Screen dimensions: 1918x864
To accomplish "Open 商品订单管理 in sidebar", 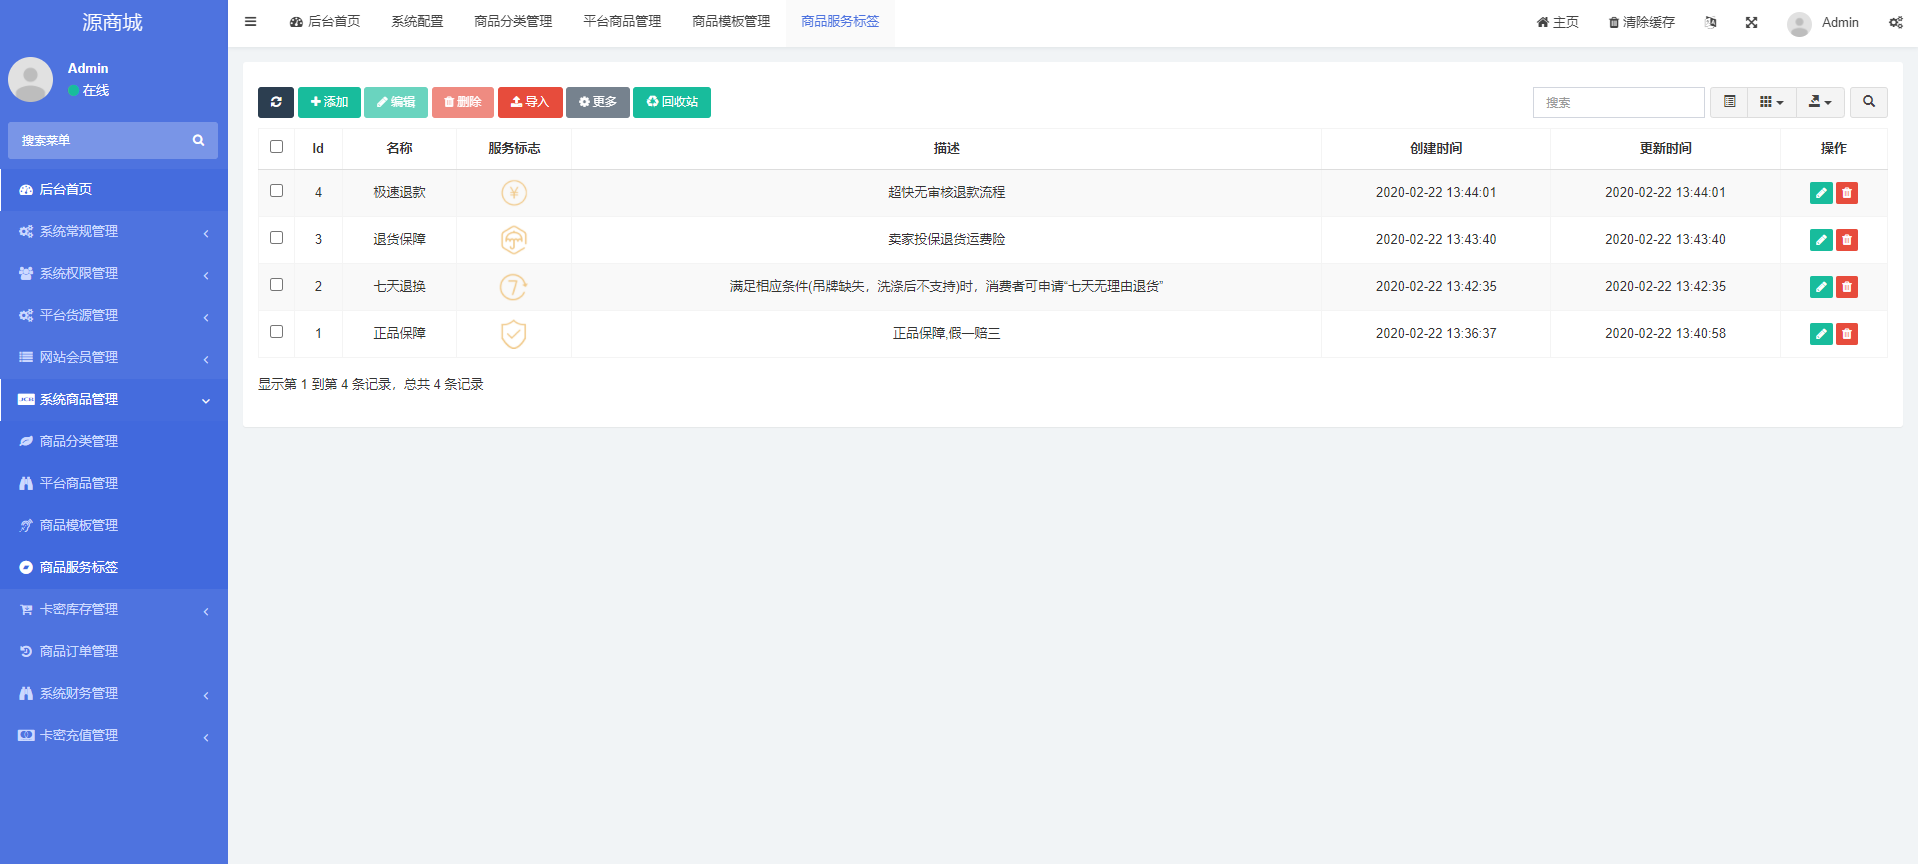I will [x=79, y=651].
